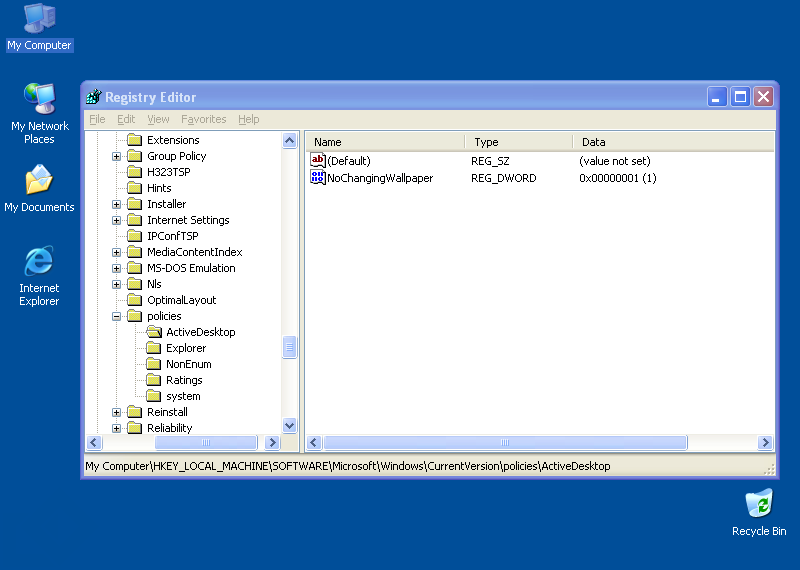The width and height of the screenshot is (800, 570).
Task: Click tree pane scroll up arrow
Action: 289,140
